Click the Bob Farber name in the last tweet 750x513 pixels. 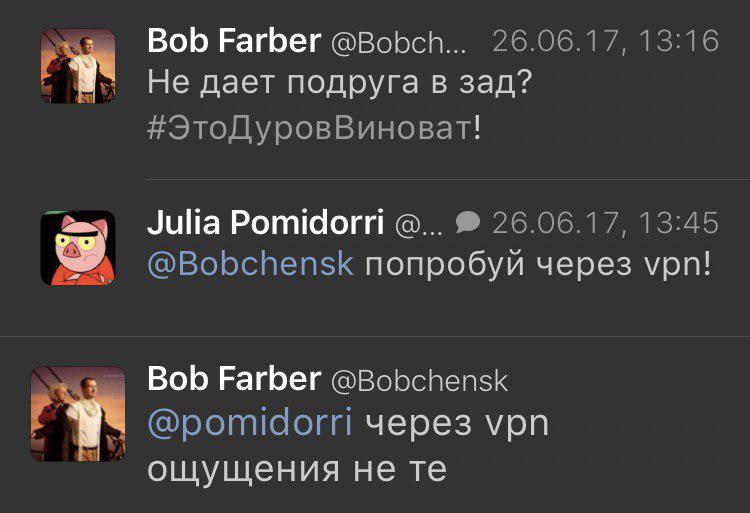point(234,379)
